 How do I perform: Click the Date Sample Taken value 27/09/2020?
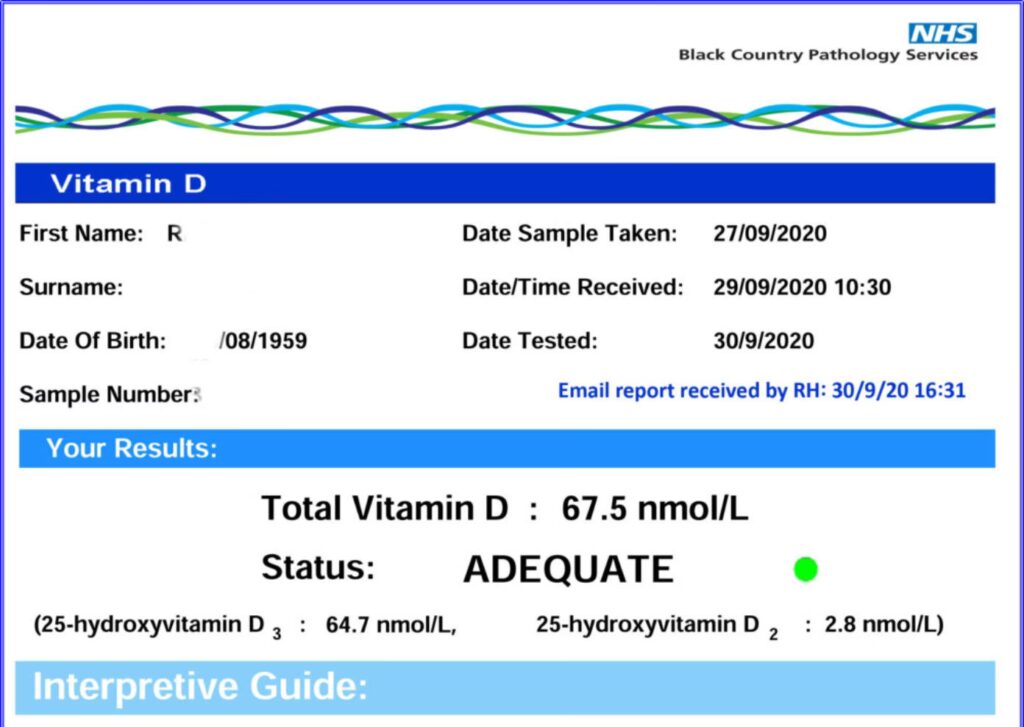pyautogui.click(x=769, y=234)
